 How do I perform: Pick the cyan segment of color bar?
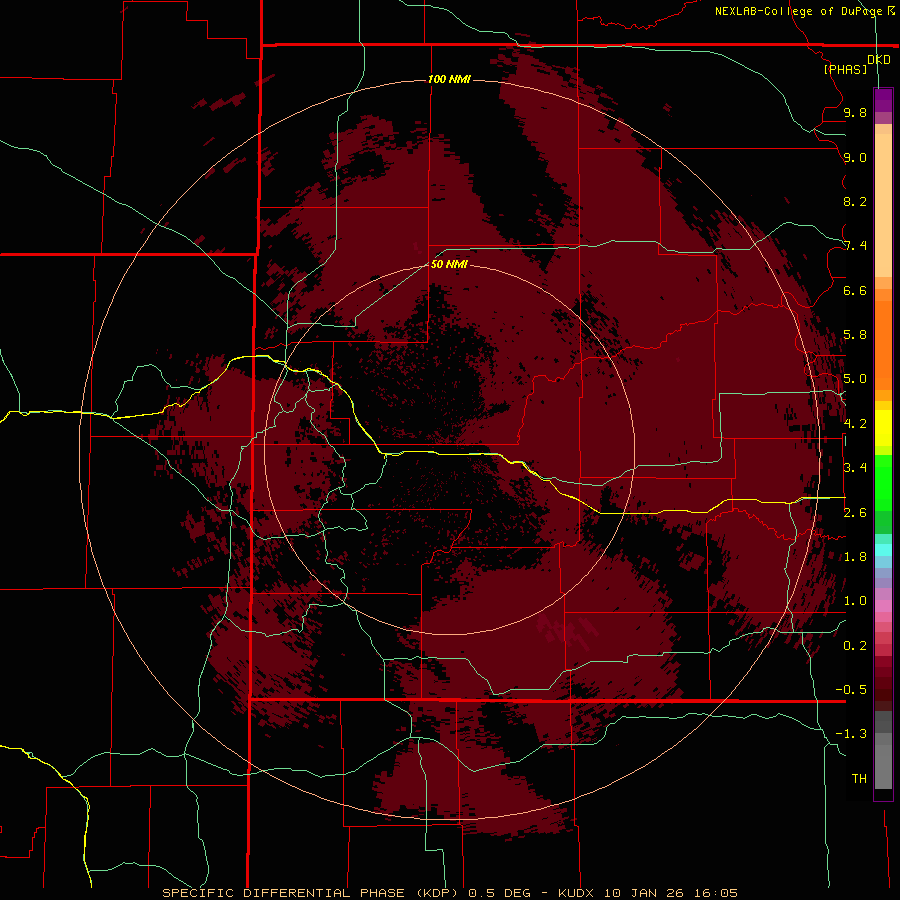click(x=883, y=550)
